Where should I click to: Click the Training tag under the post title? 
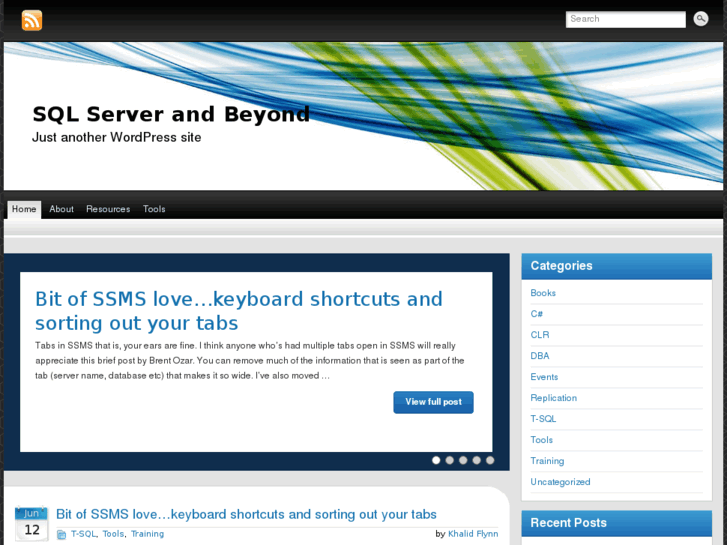coord(147,534)
